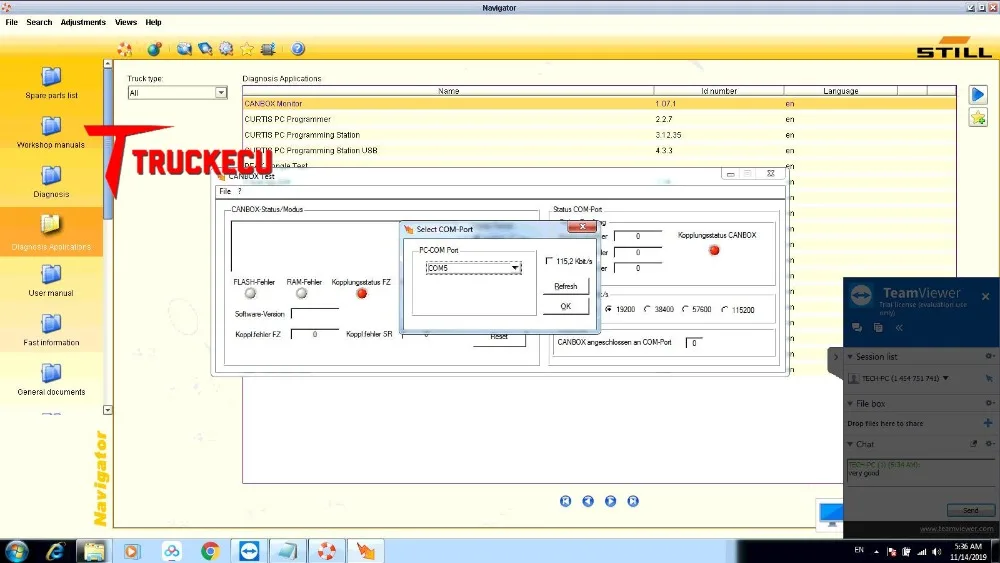Screen dimensions: 1000x563
Task: Sort by the Id number column header
Action: [x=719, y=91]
